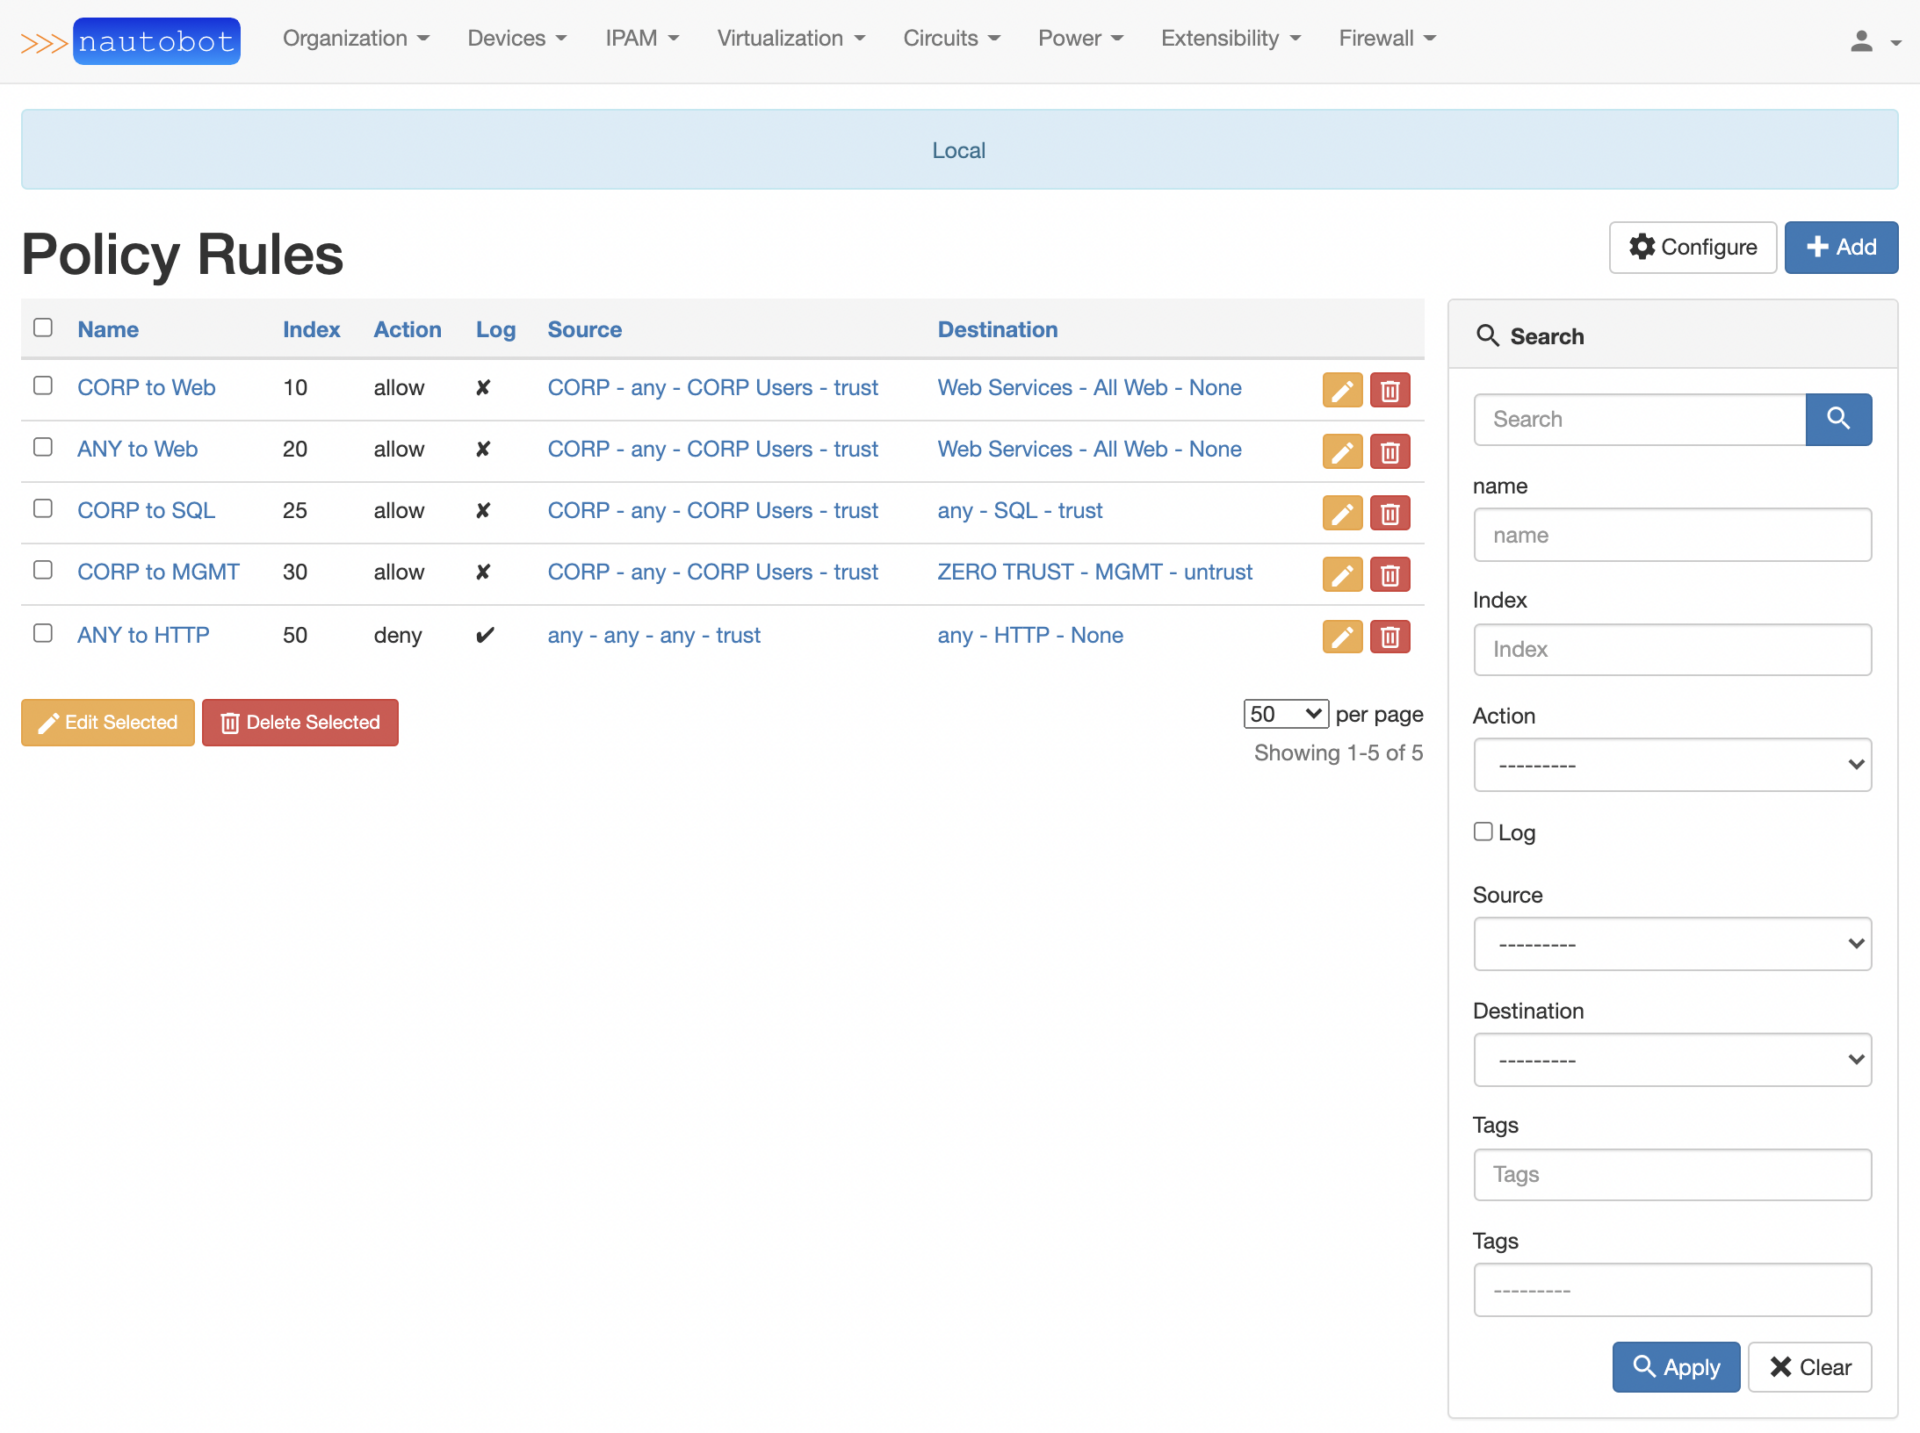Sort table by Action column

click(x=407, y=329)
